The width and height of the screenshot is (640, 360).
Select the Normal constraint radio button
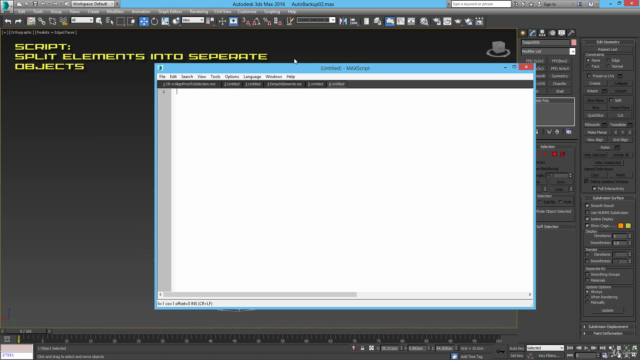click(608, 66)
